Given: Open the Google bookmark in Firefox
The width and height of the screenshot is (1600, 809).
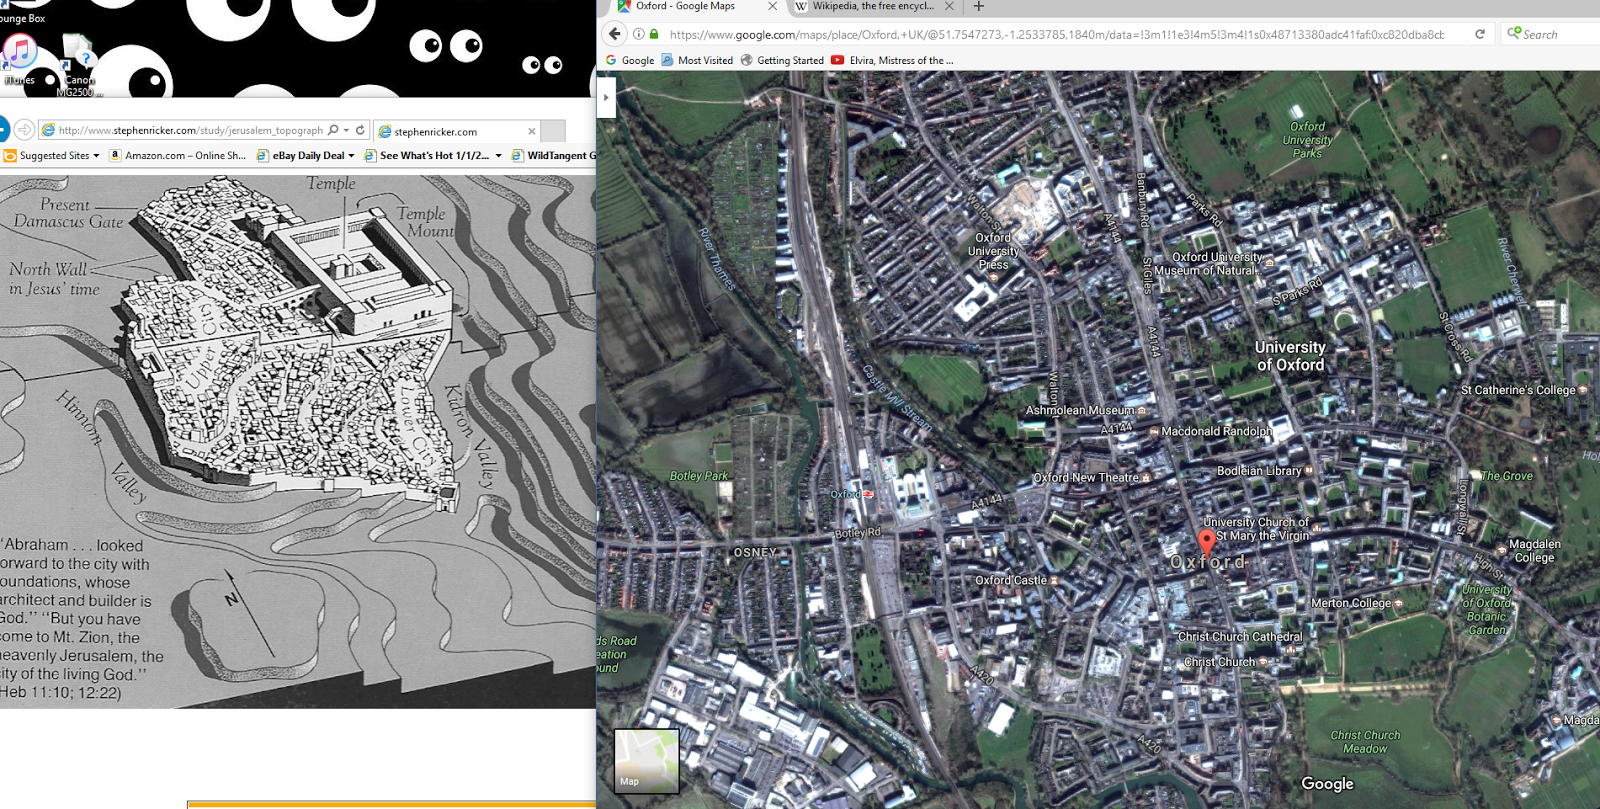Looking at the screenshot, I should click(x=630, y=60).
